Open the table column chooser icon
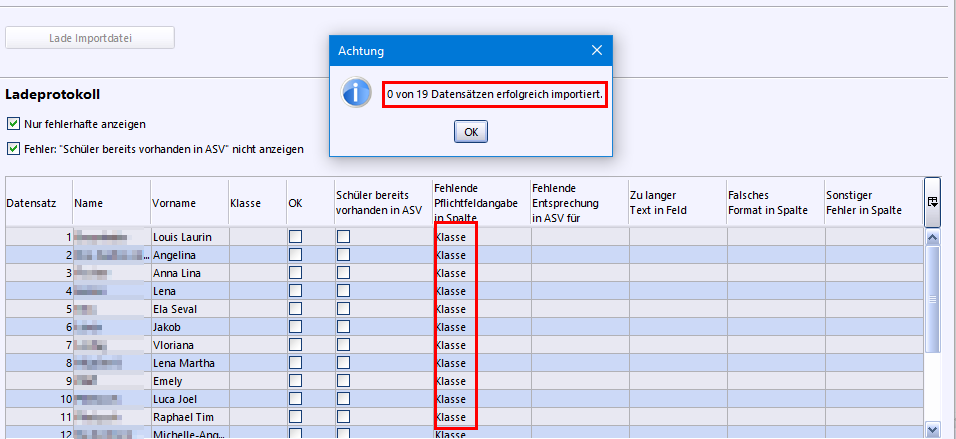This screenshot has height=439, width=956. [932, 201]
